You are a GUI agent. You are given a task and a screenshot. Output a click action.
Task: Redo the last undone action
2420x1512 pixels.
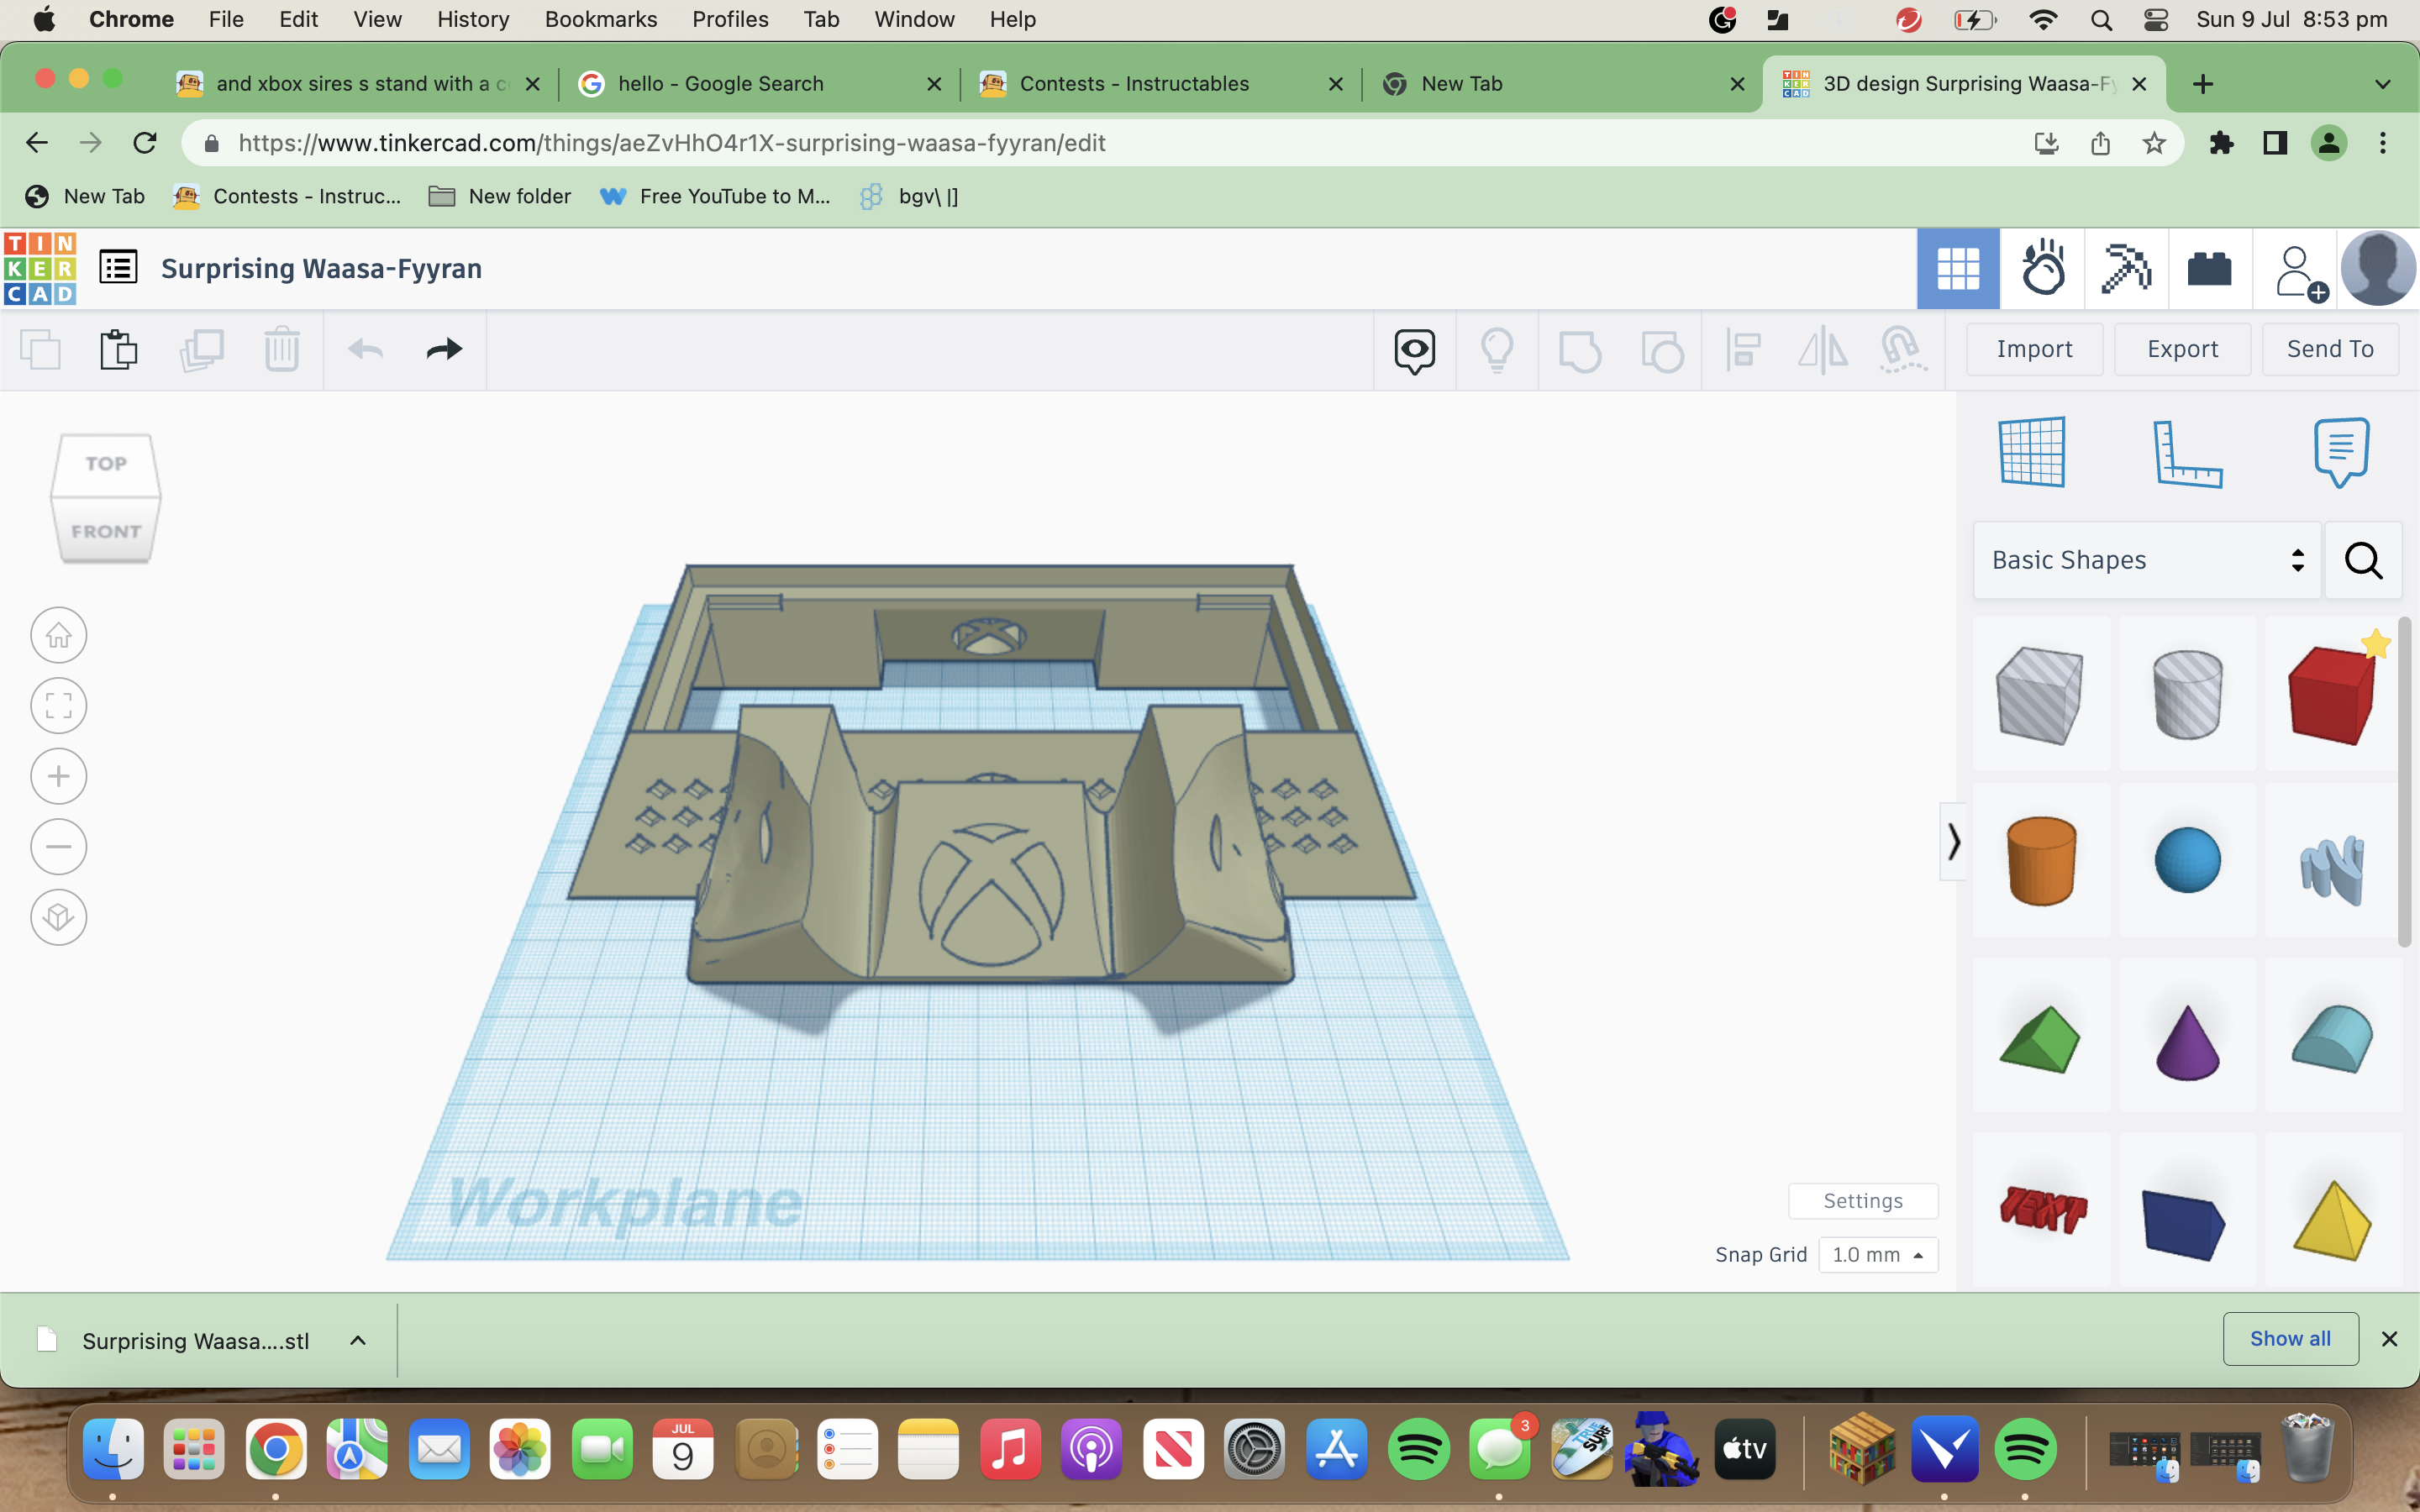coord(444,349)
